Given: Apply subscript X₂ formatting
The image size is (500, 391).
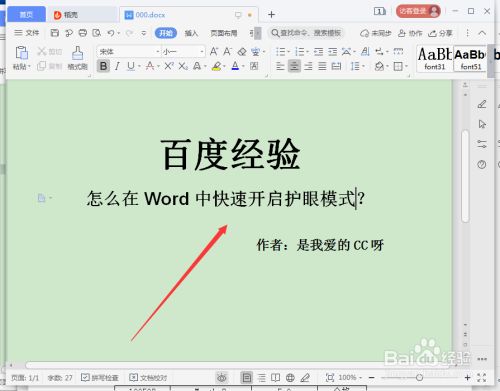Looking at the screenshot, I should point(183,66).
